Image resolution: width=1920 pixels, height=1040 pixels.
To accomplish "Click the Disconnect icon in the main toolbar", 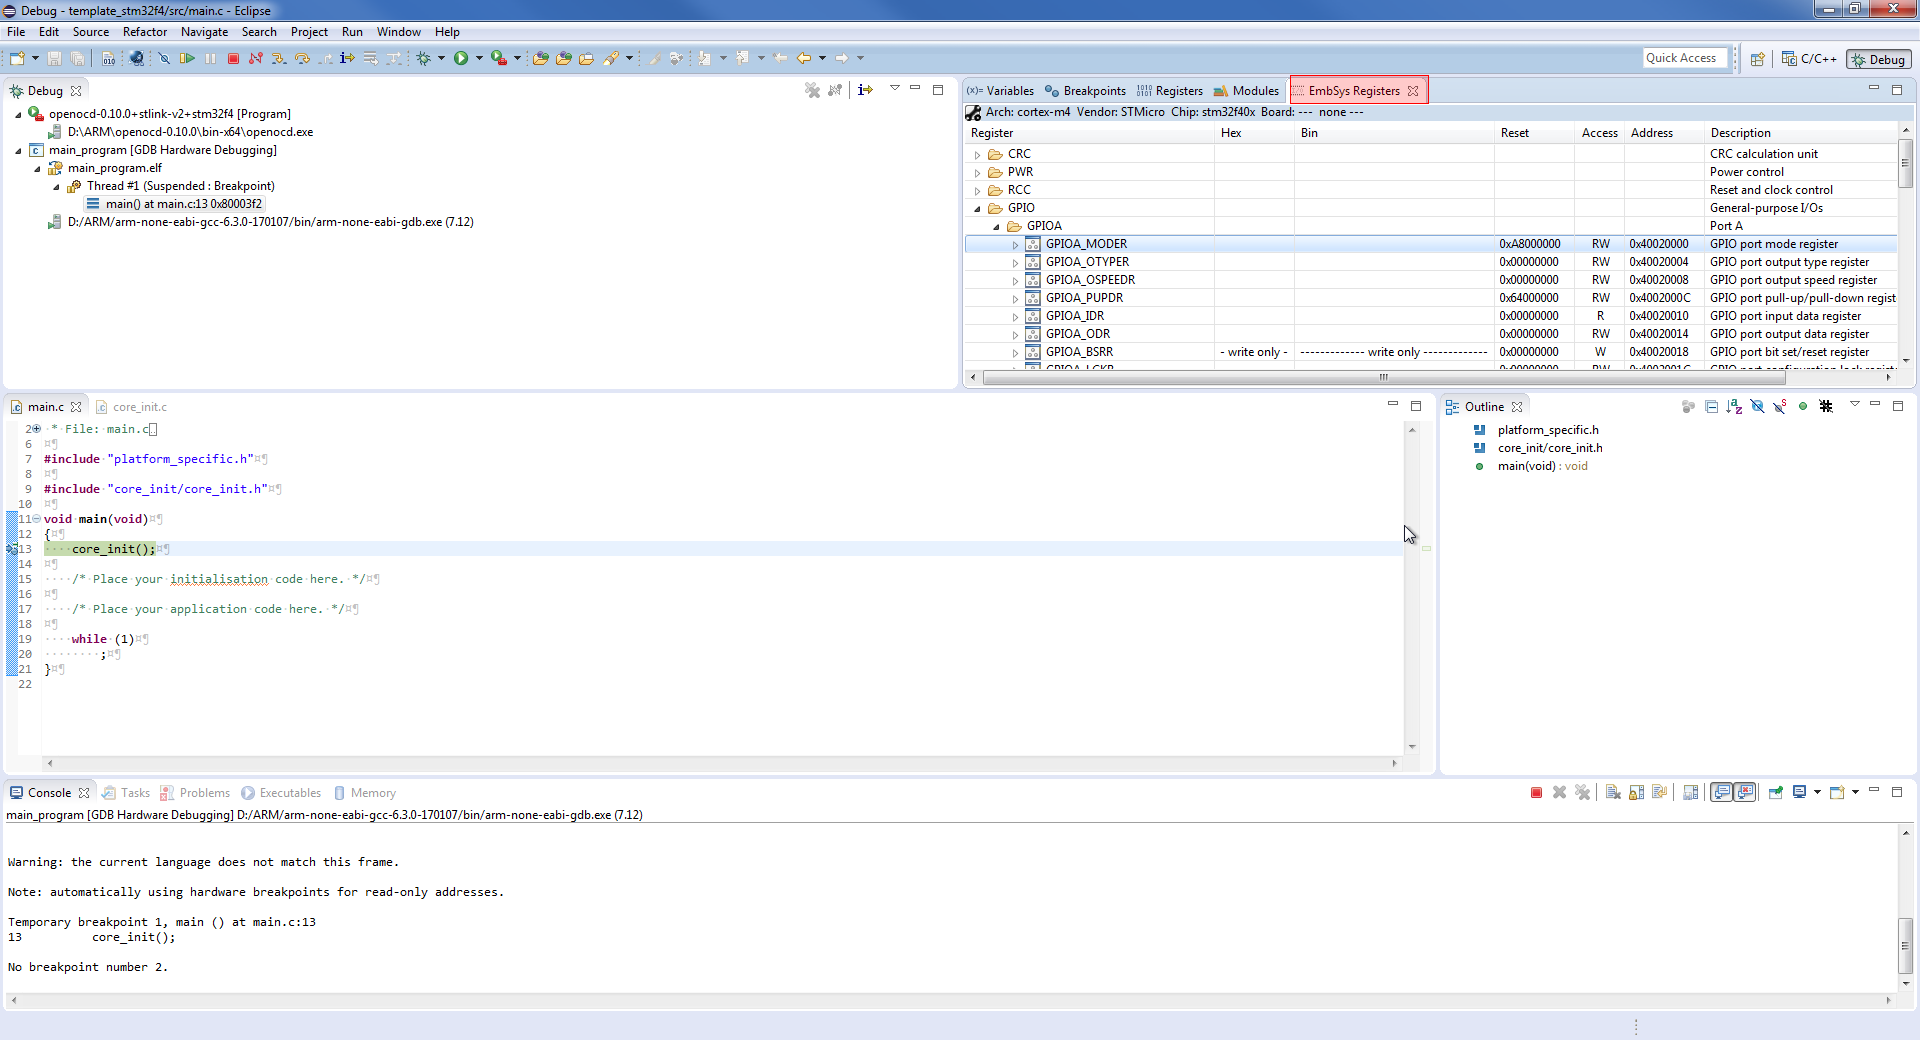I will coord(256,59).
